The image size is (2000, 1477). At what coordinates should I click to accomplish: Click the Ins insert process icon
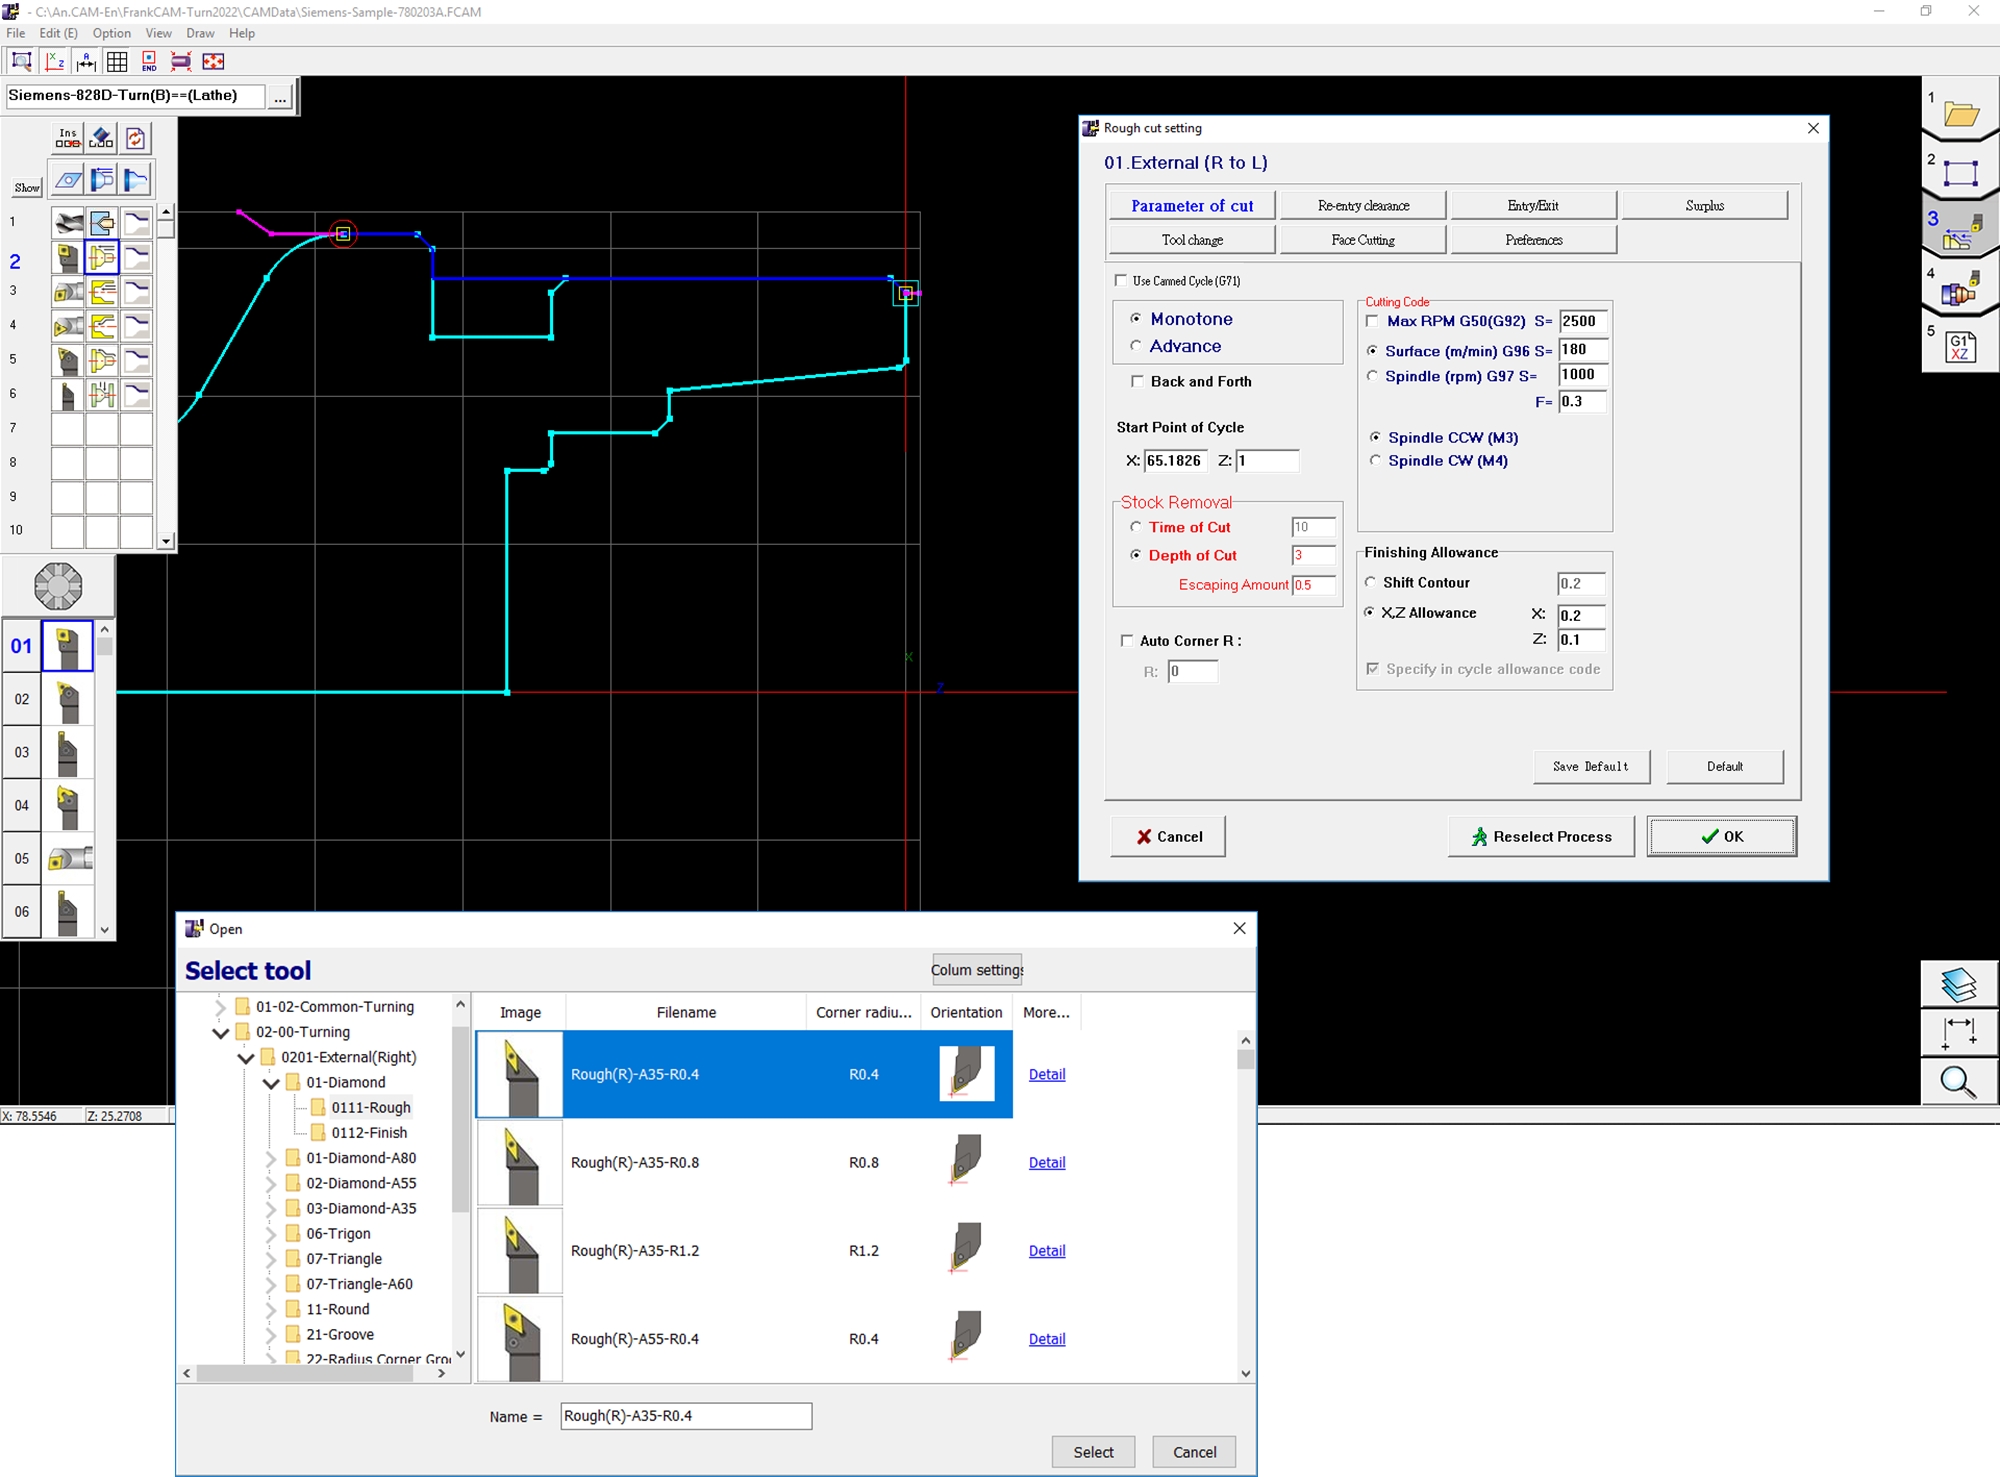pos(68,137)
